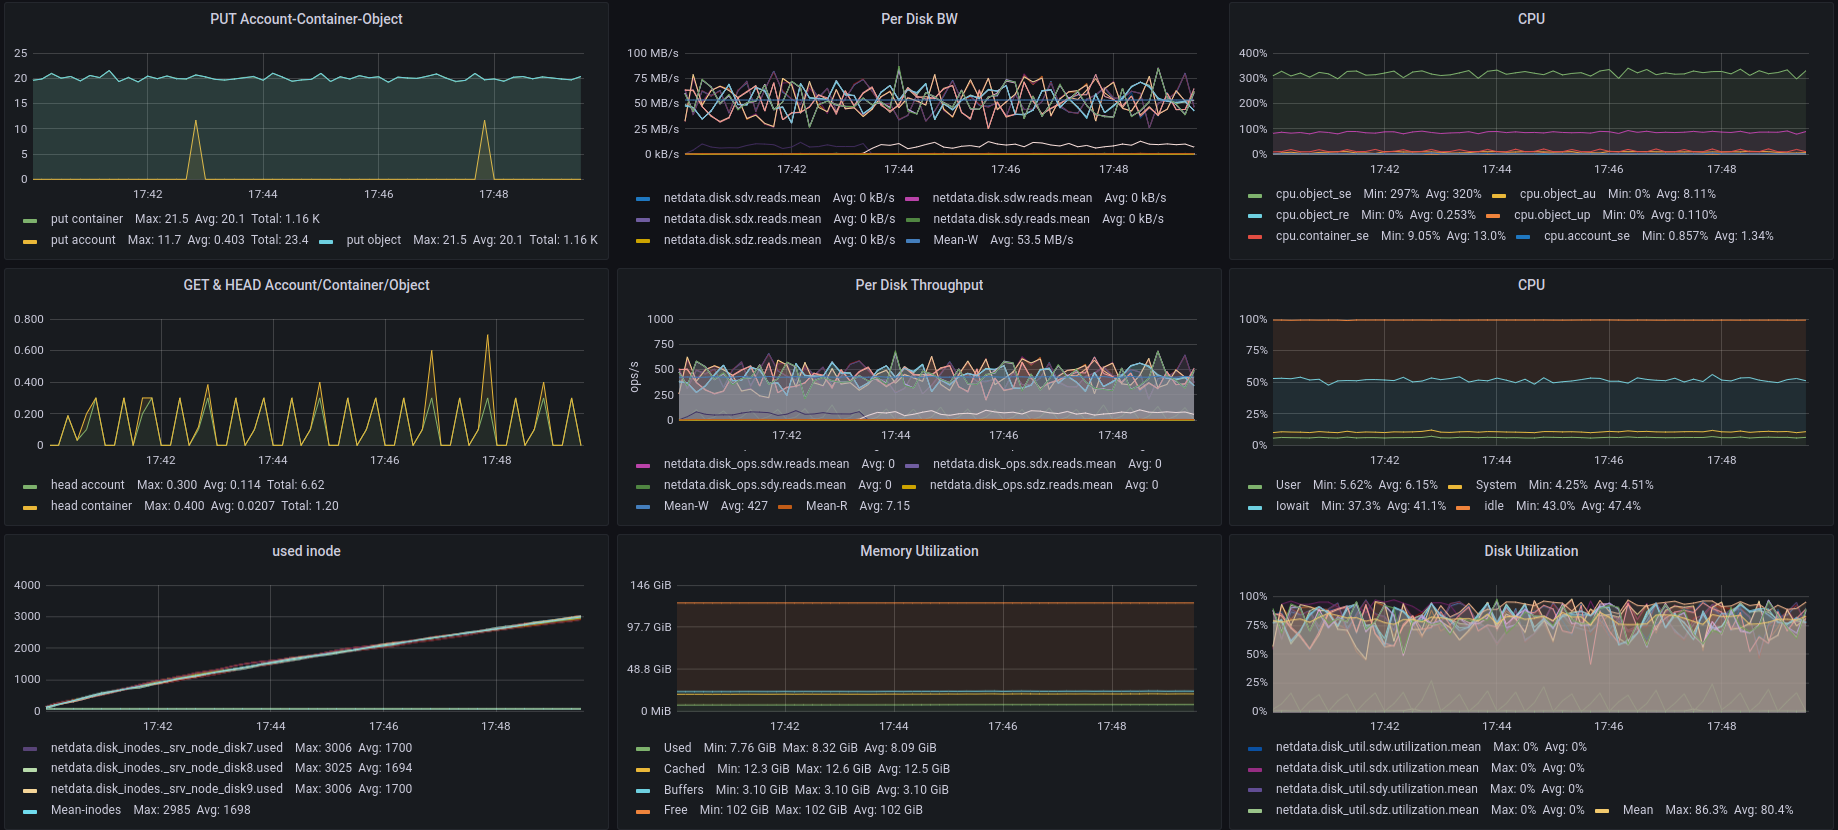Click the GET & HEAD Account/Container/Object title
The image size is (1838, 830).
coord(306,285)
